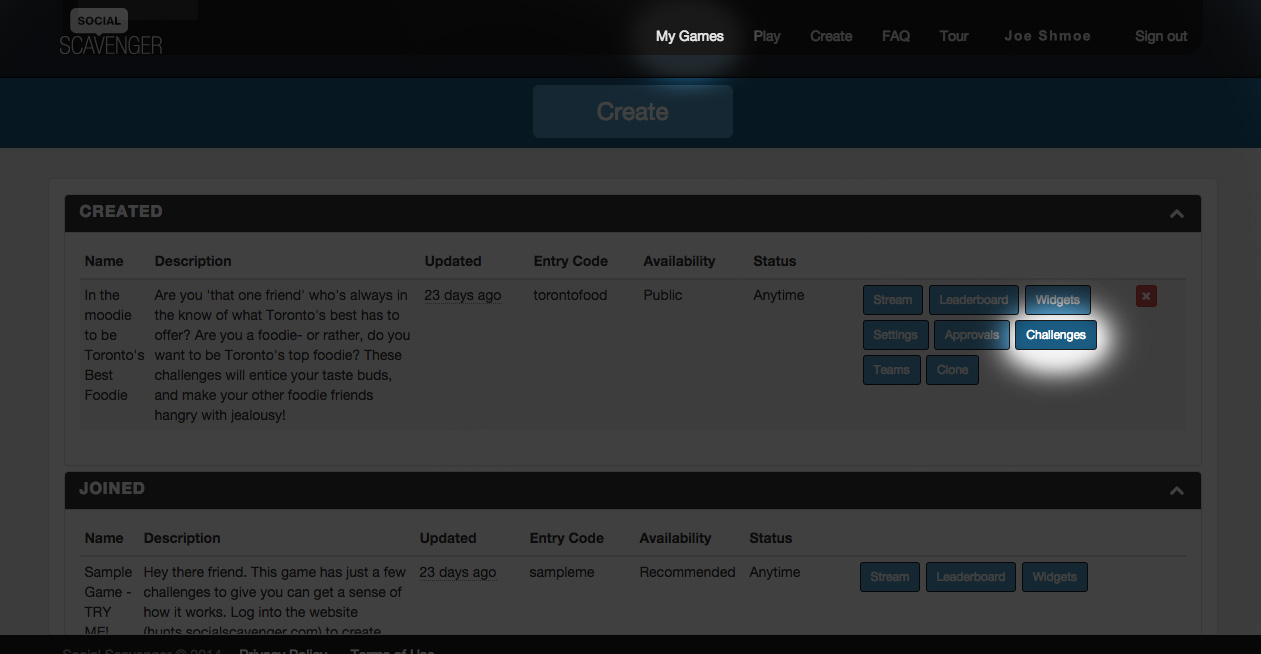Screen dimensions: 1261x654
Task: Click the Joined table's Description header
Action: 182,538
